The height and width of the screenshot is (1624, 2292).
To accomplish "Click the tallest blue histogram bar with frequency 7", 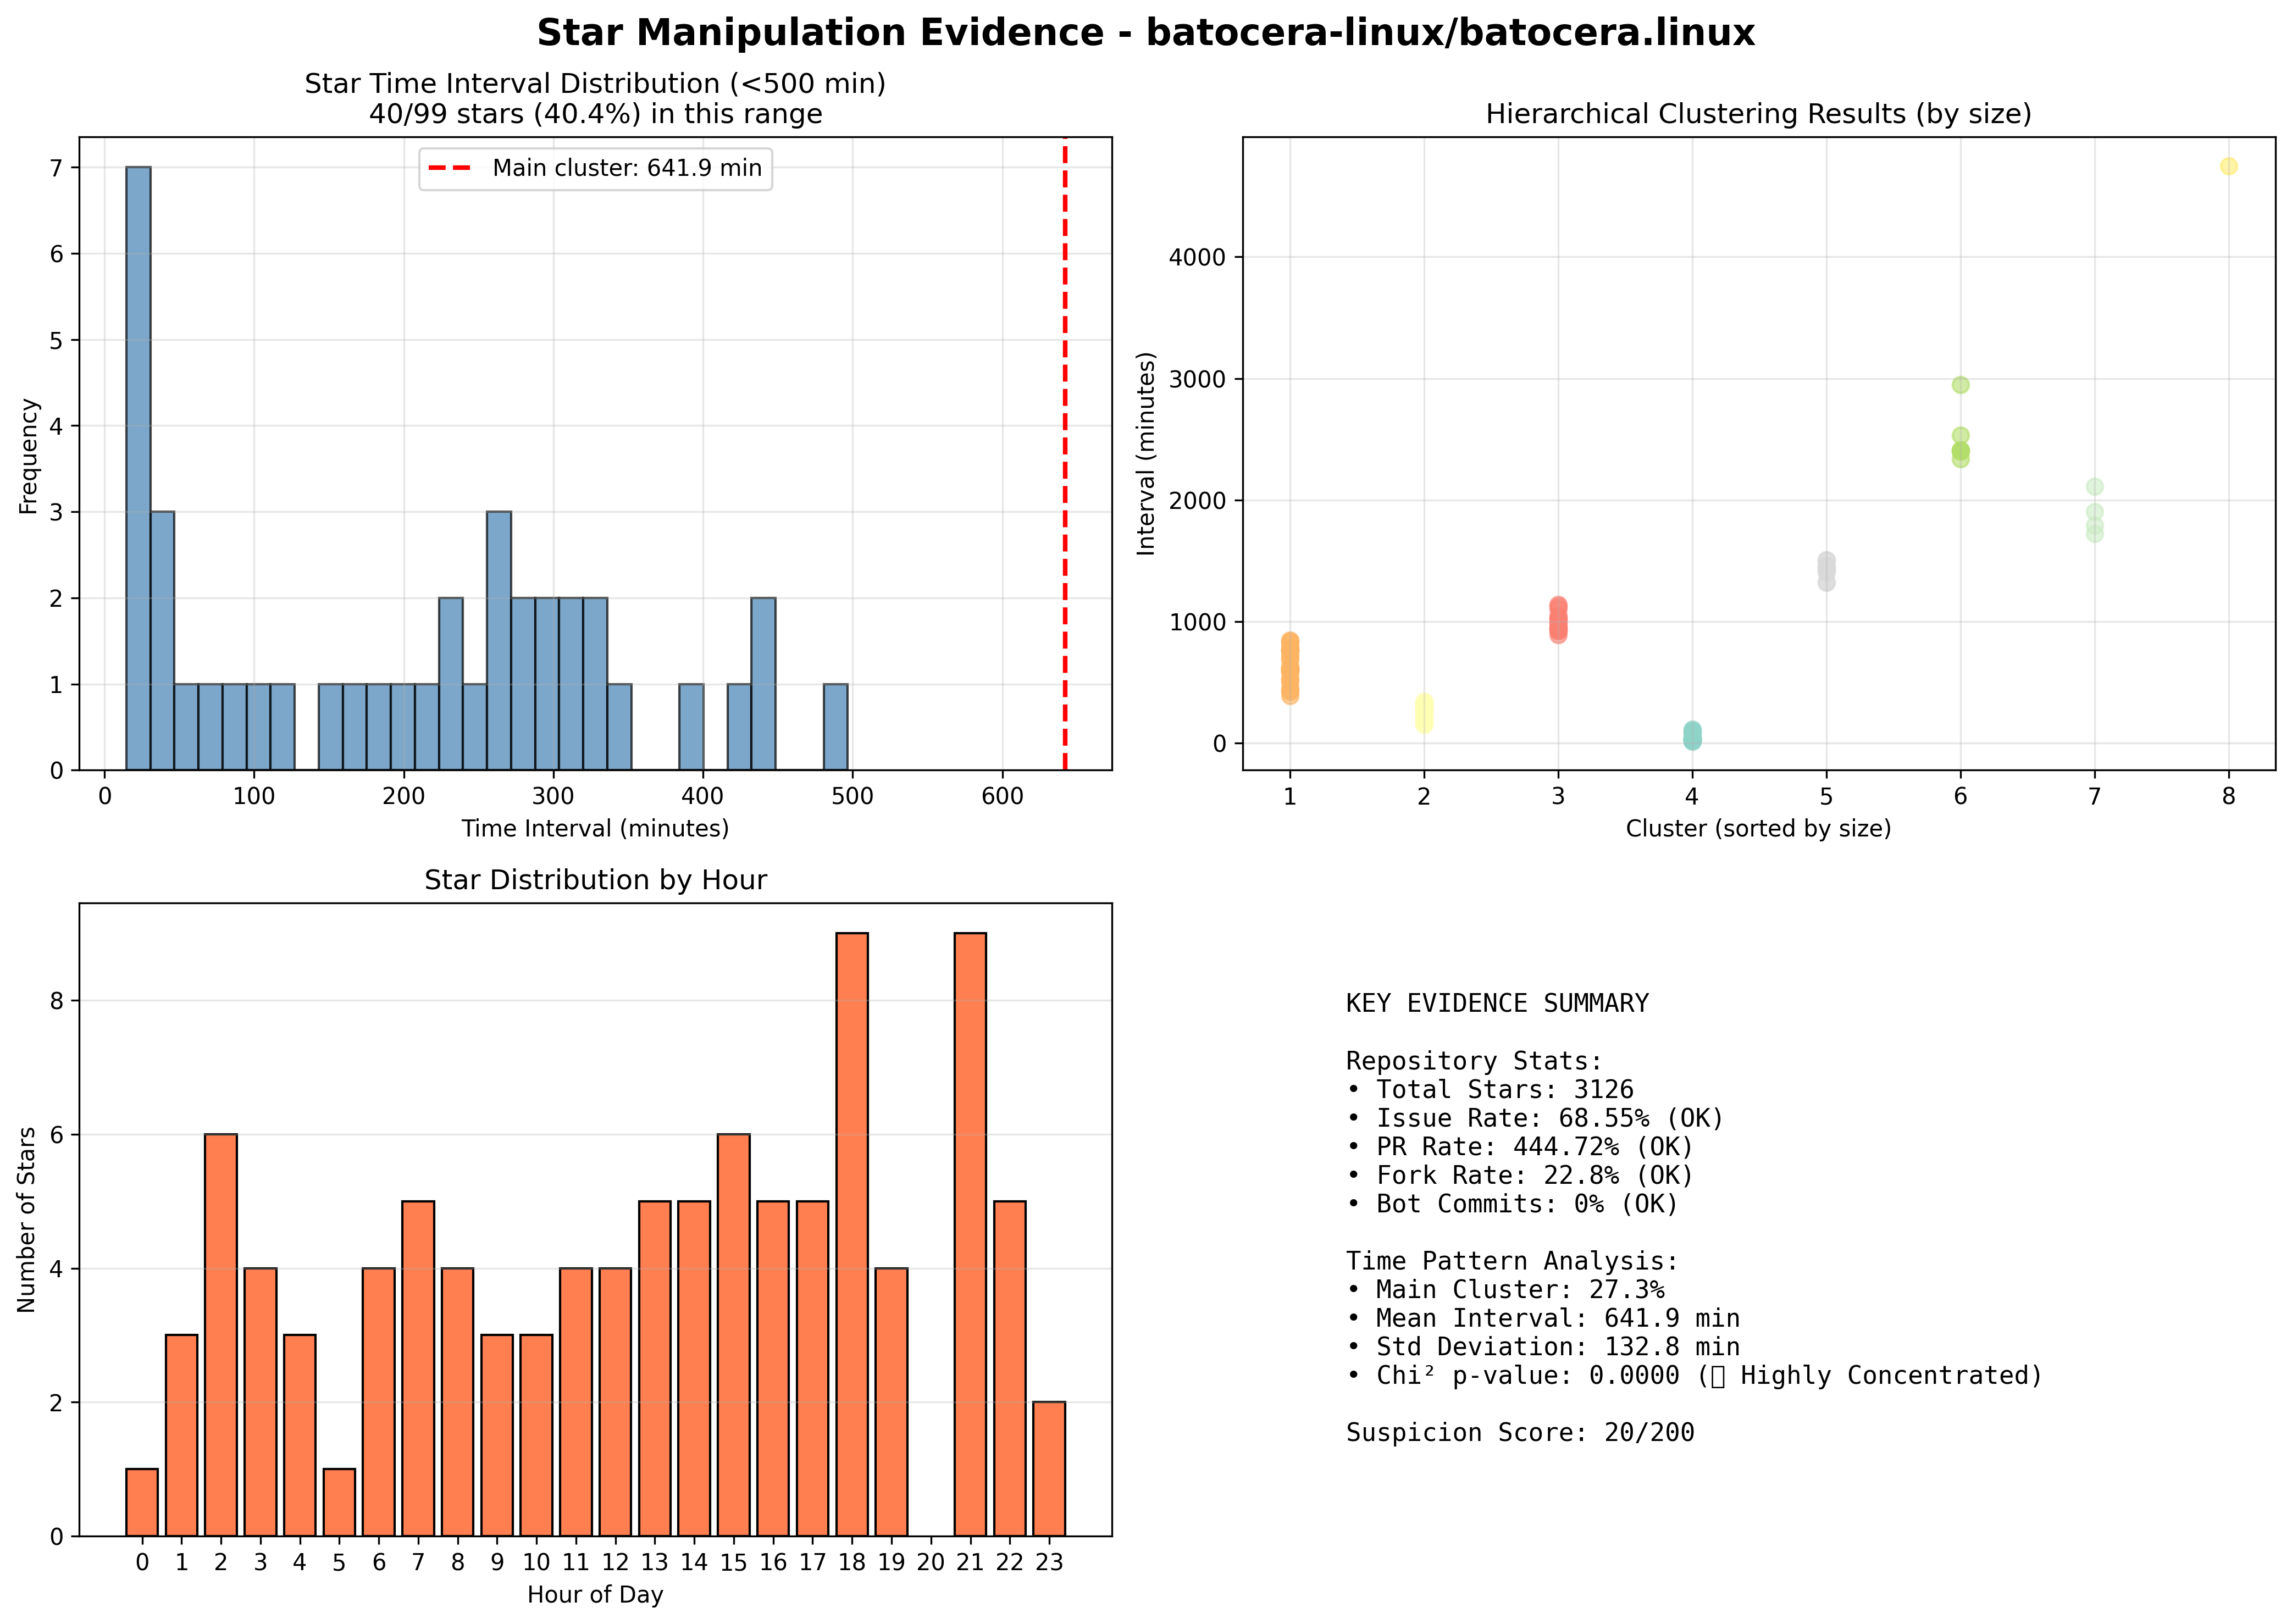I will coord(138,468).
